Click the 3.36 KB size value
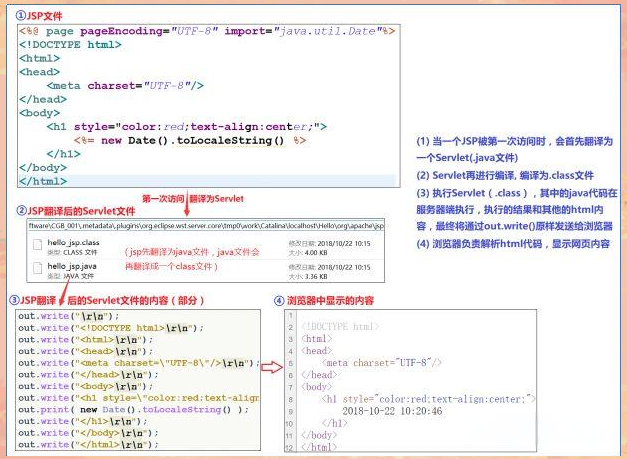The image size is (627, 459). pyautogui.click(x=316, y=276)
